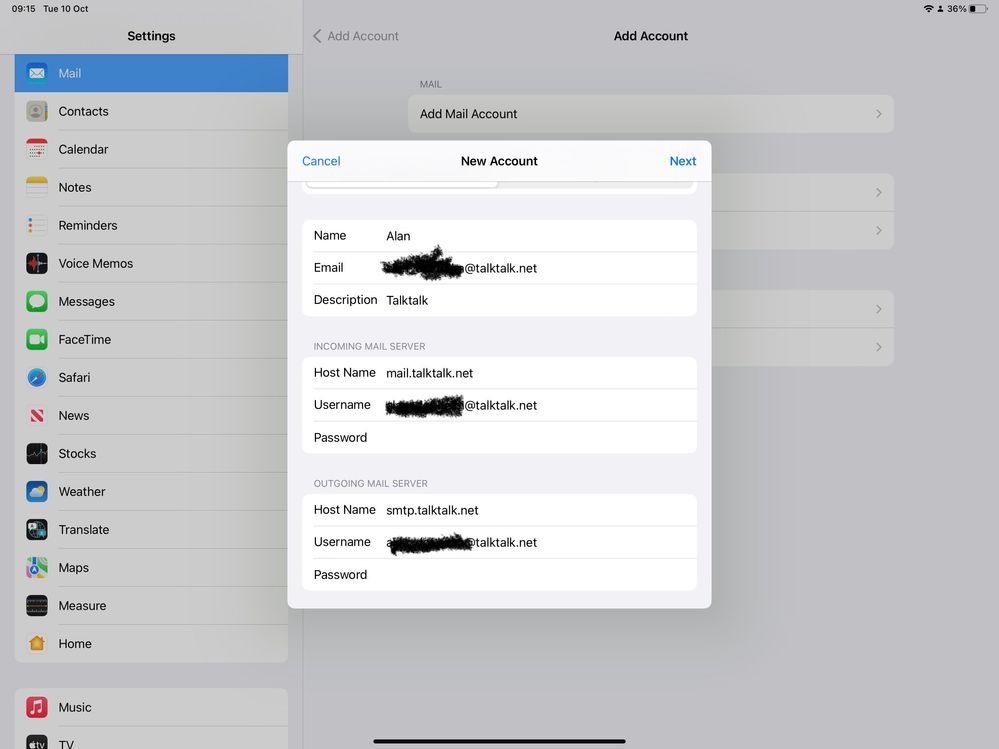Tap the battery indicator in status bar
Image resolution: width=999 pixels, height=749 pixels.
click(978, 8)
